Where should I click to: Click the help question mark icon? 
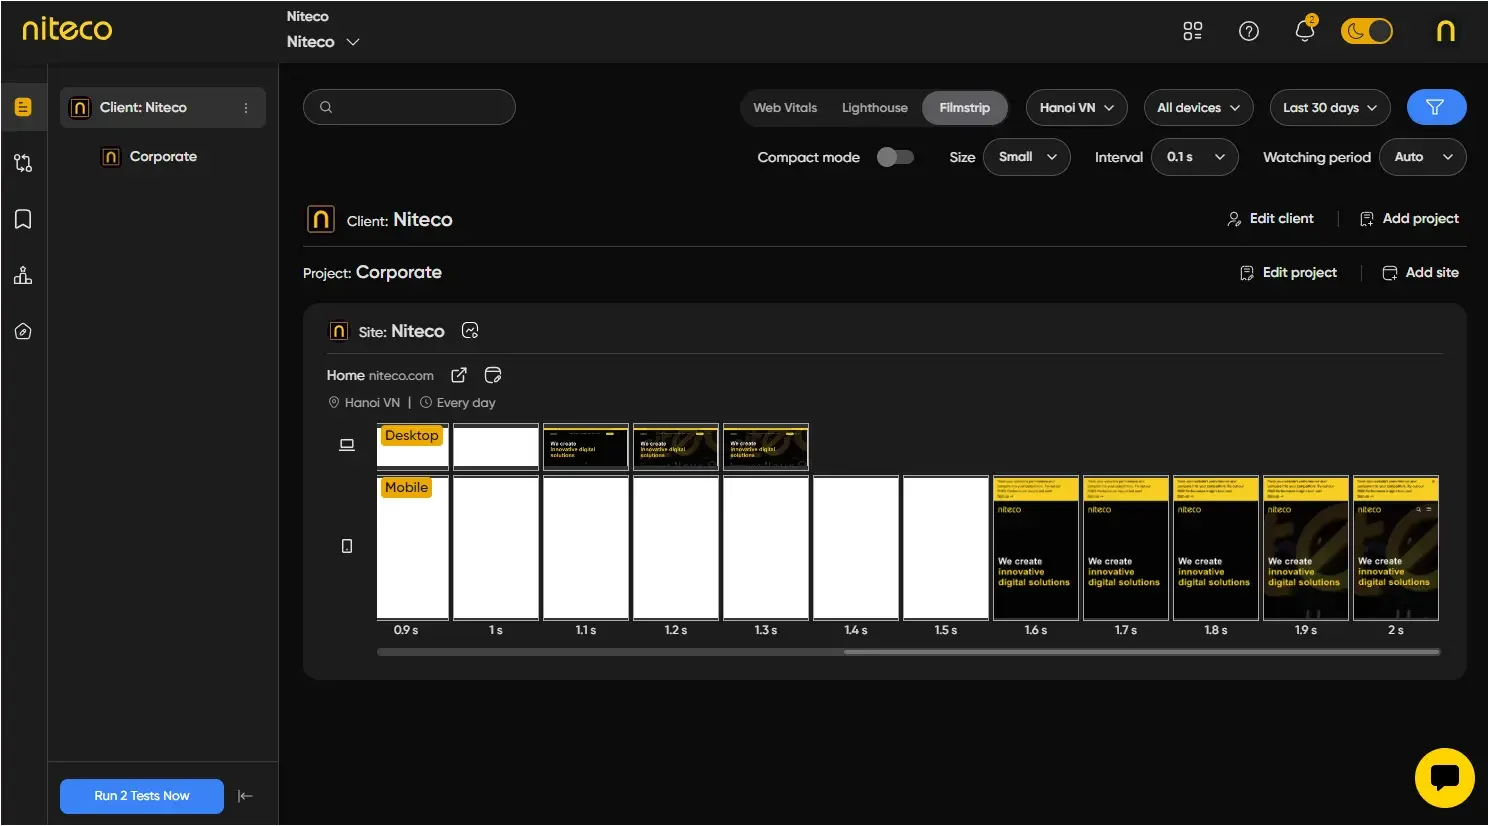(x=1248, y=31)
